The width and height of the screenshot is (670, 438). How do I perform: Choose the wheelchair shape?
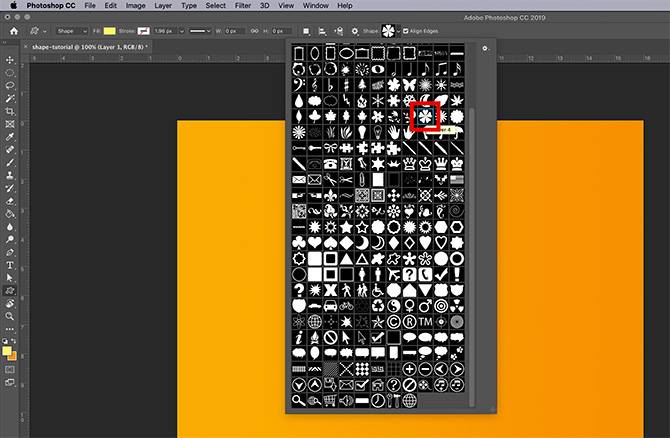click(x=378, y=290)
